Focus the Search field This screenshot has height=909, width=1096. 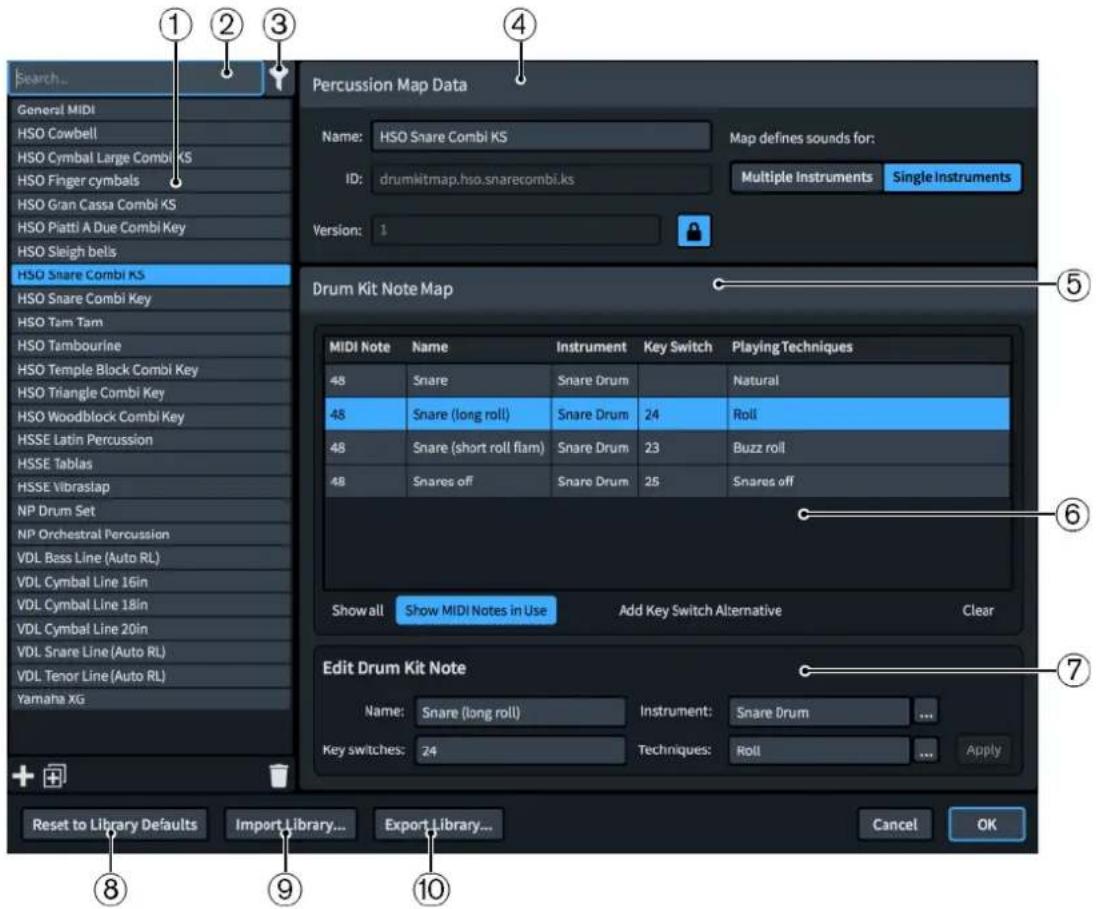pos(136,78)
